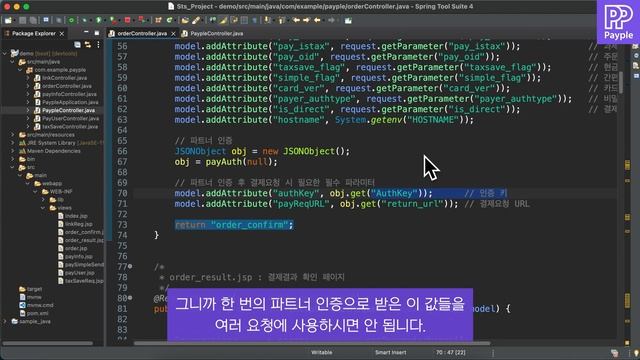Viewport: 640px width, 360px height.
Task: Toggle folding marker at line 77
Action: click(x=130, y=266)
